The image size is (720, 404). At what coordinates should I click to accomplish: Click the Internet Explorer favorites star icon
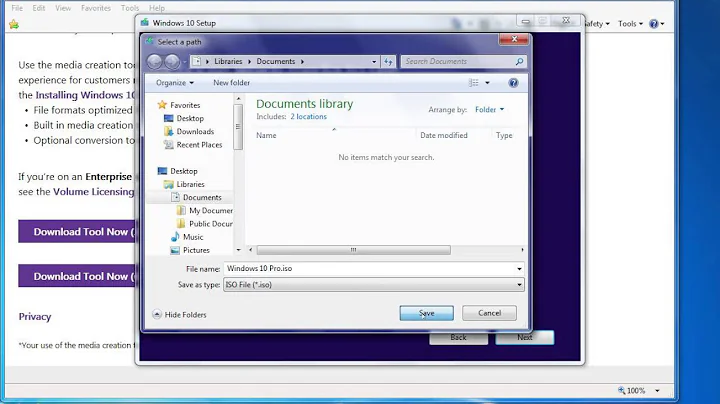coord(14,24)
